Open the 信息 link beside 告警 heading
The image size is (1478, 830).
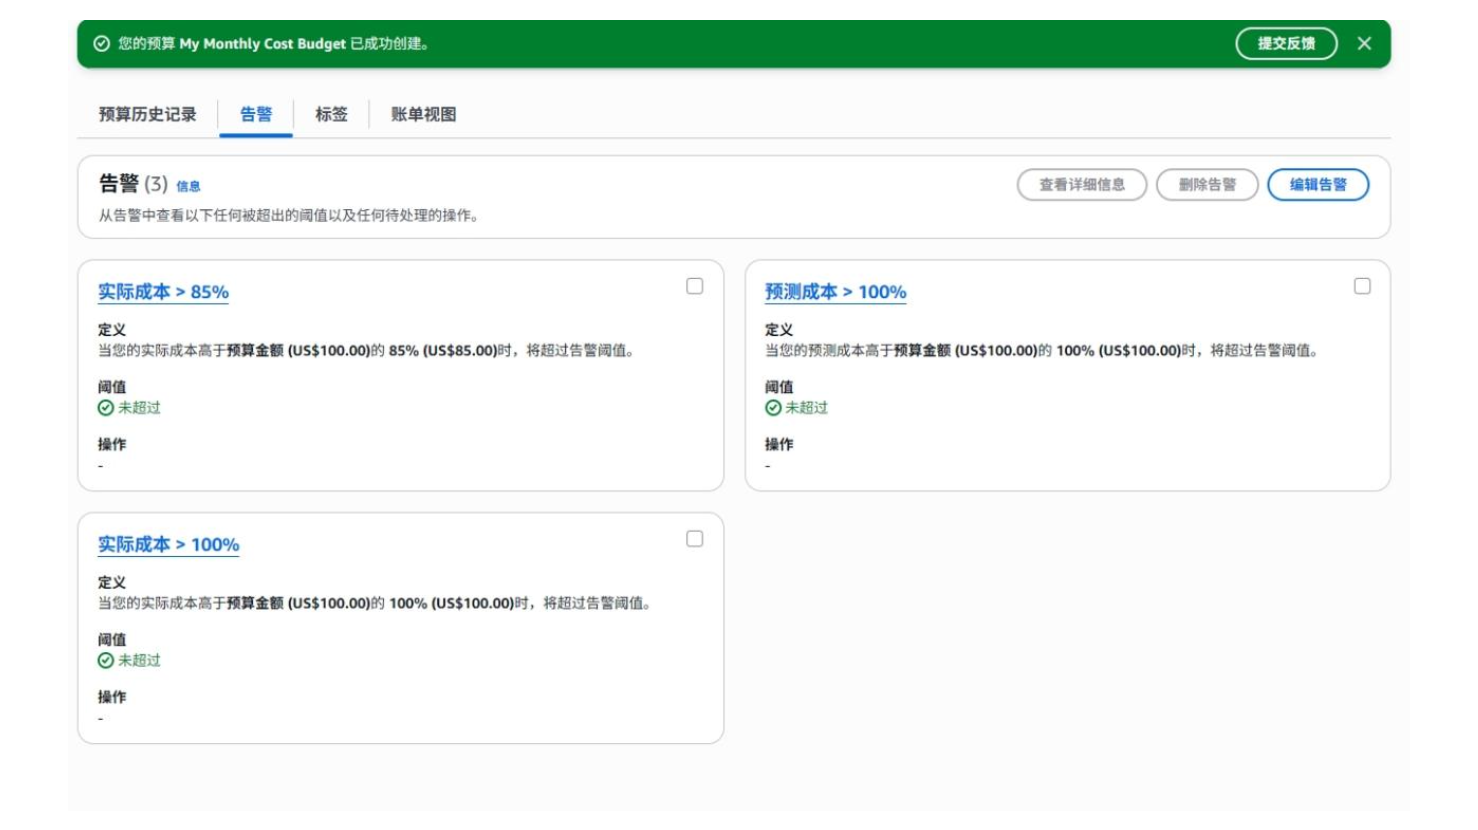[188, 186]
